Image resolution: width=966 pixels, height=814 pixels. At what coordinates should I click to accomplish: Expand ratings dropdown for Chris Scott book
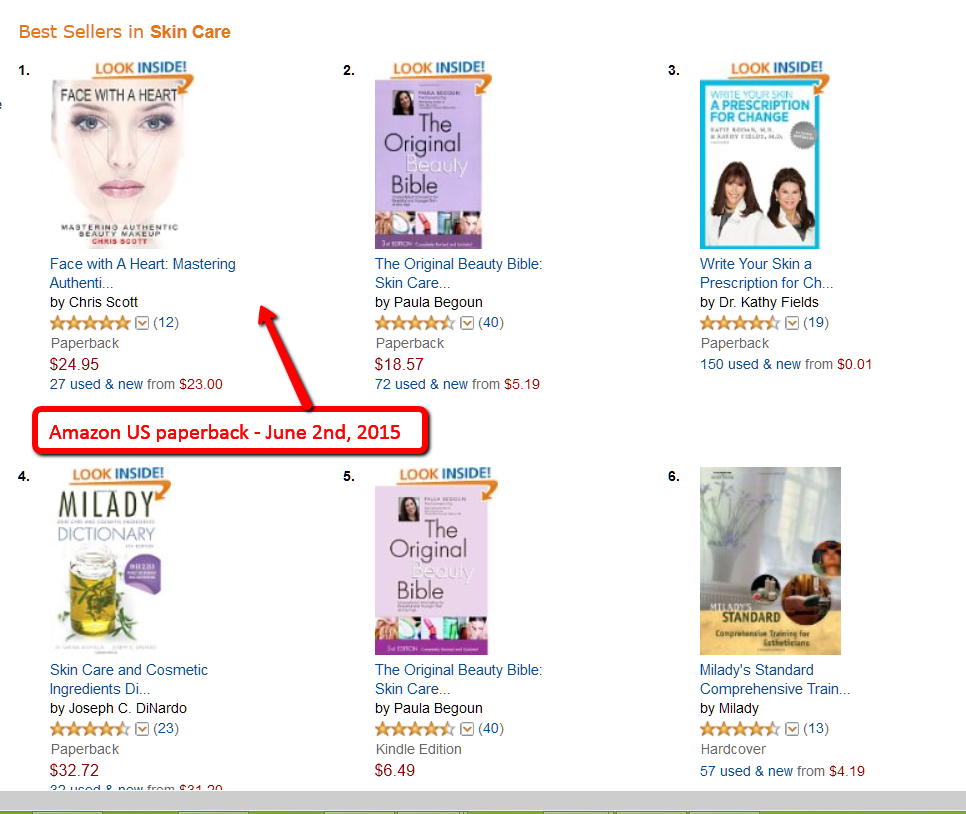142,323
